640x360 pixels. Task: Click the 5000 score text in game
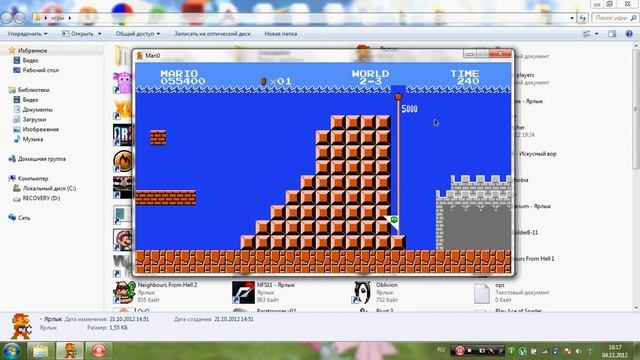409,109
